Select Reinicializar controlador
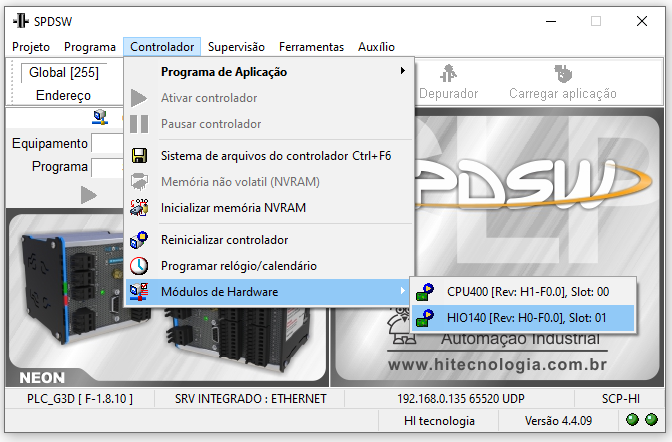 click(269, 240)
